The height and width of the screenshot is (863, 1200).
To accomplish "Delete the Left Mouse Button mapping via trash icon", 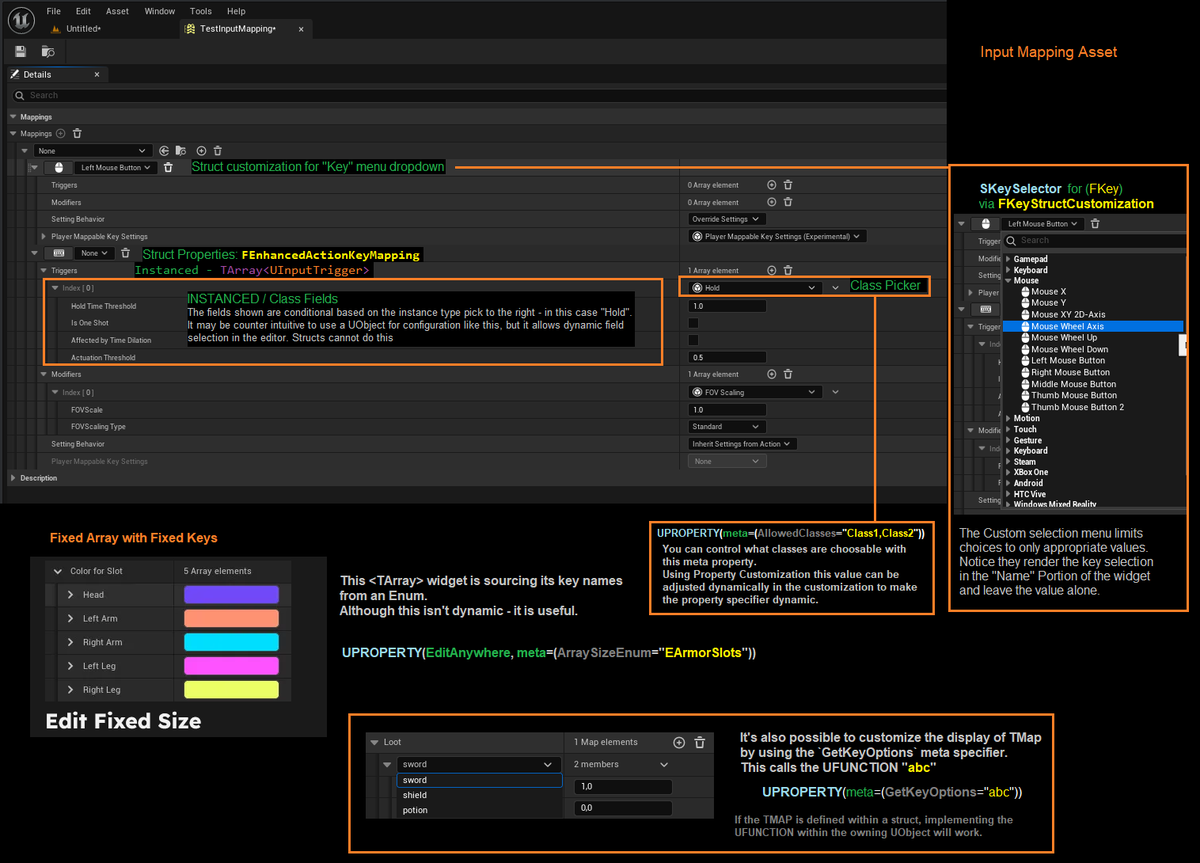I will [x=168, y=168].
